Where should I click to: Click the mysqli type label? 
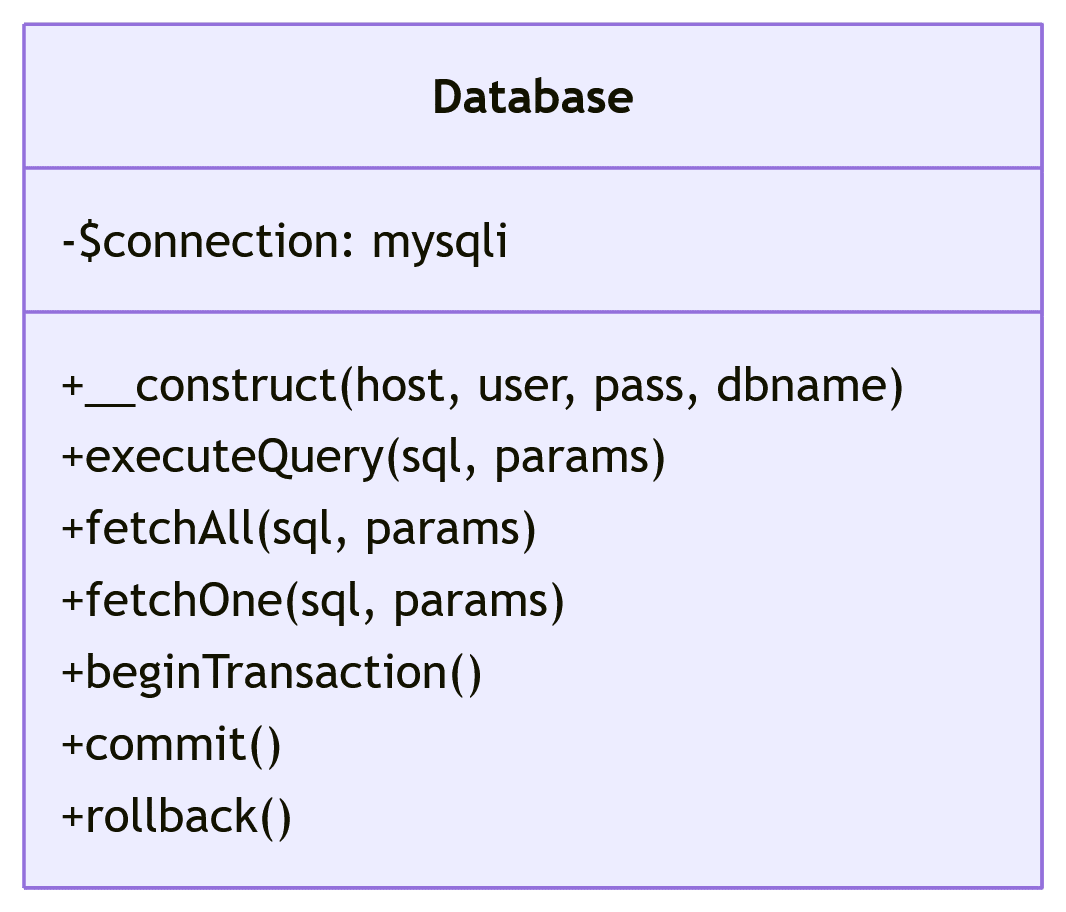tap(439, 242)
